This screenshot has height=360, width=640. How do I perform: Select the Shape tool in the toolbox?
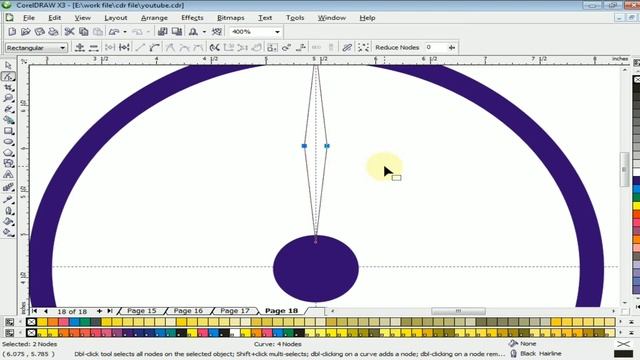coord(8,76)
